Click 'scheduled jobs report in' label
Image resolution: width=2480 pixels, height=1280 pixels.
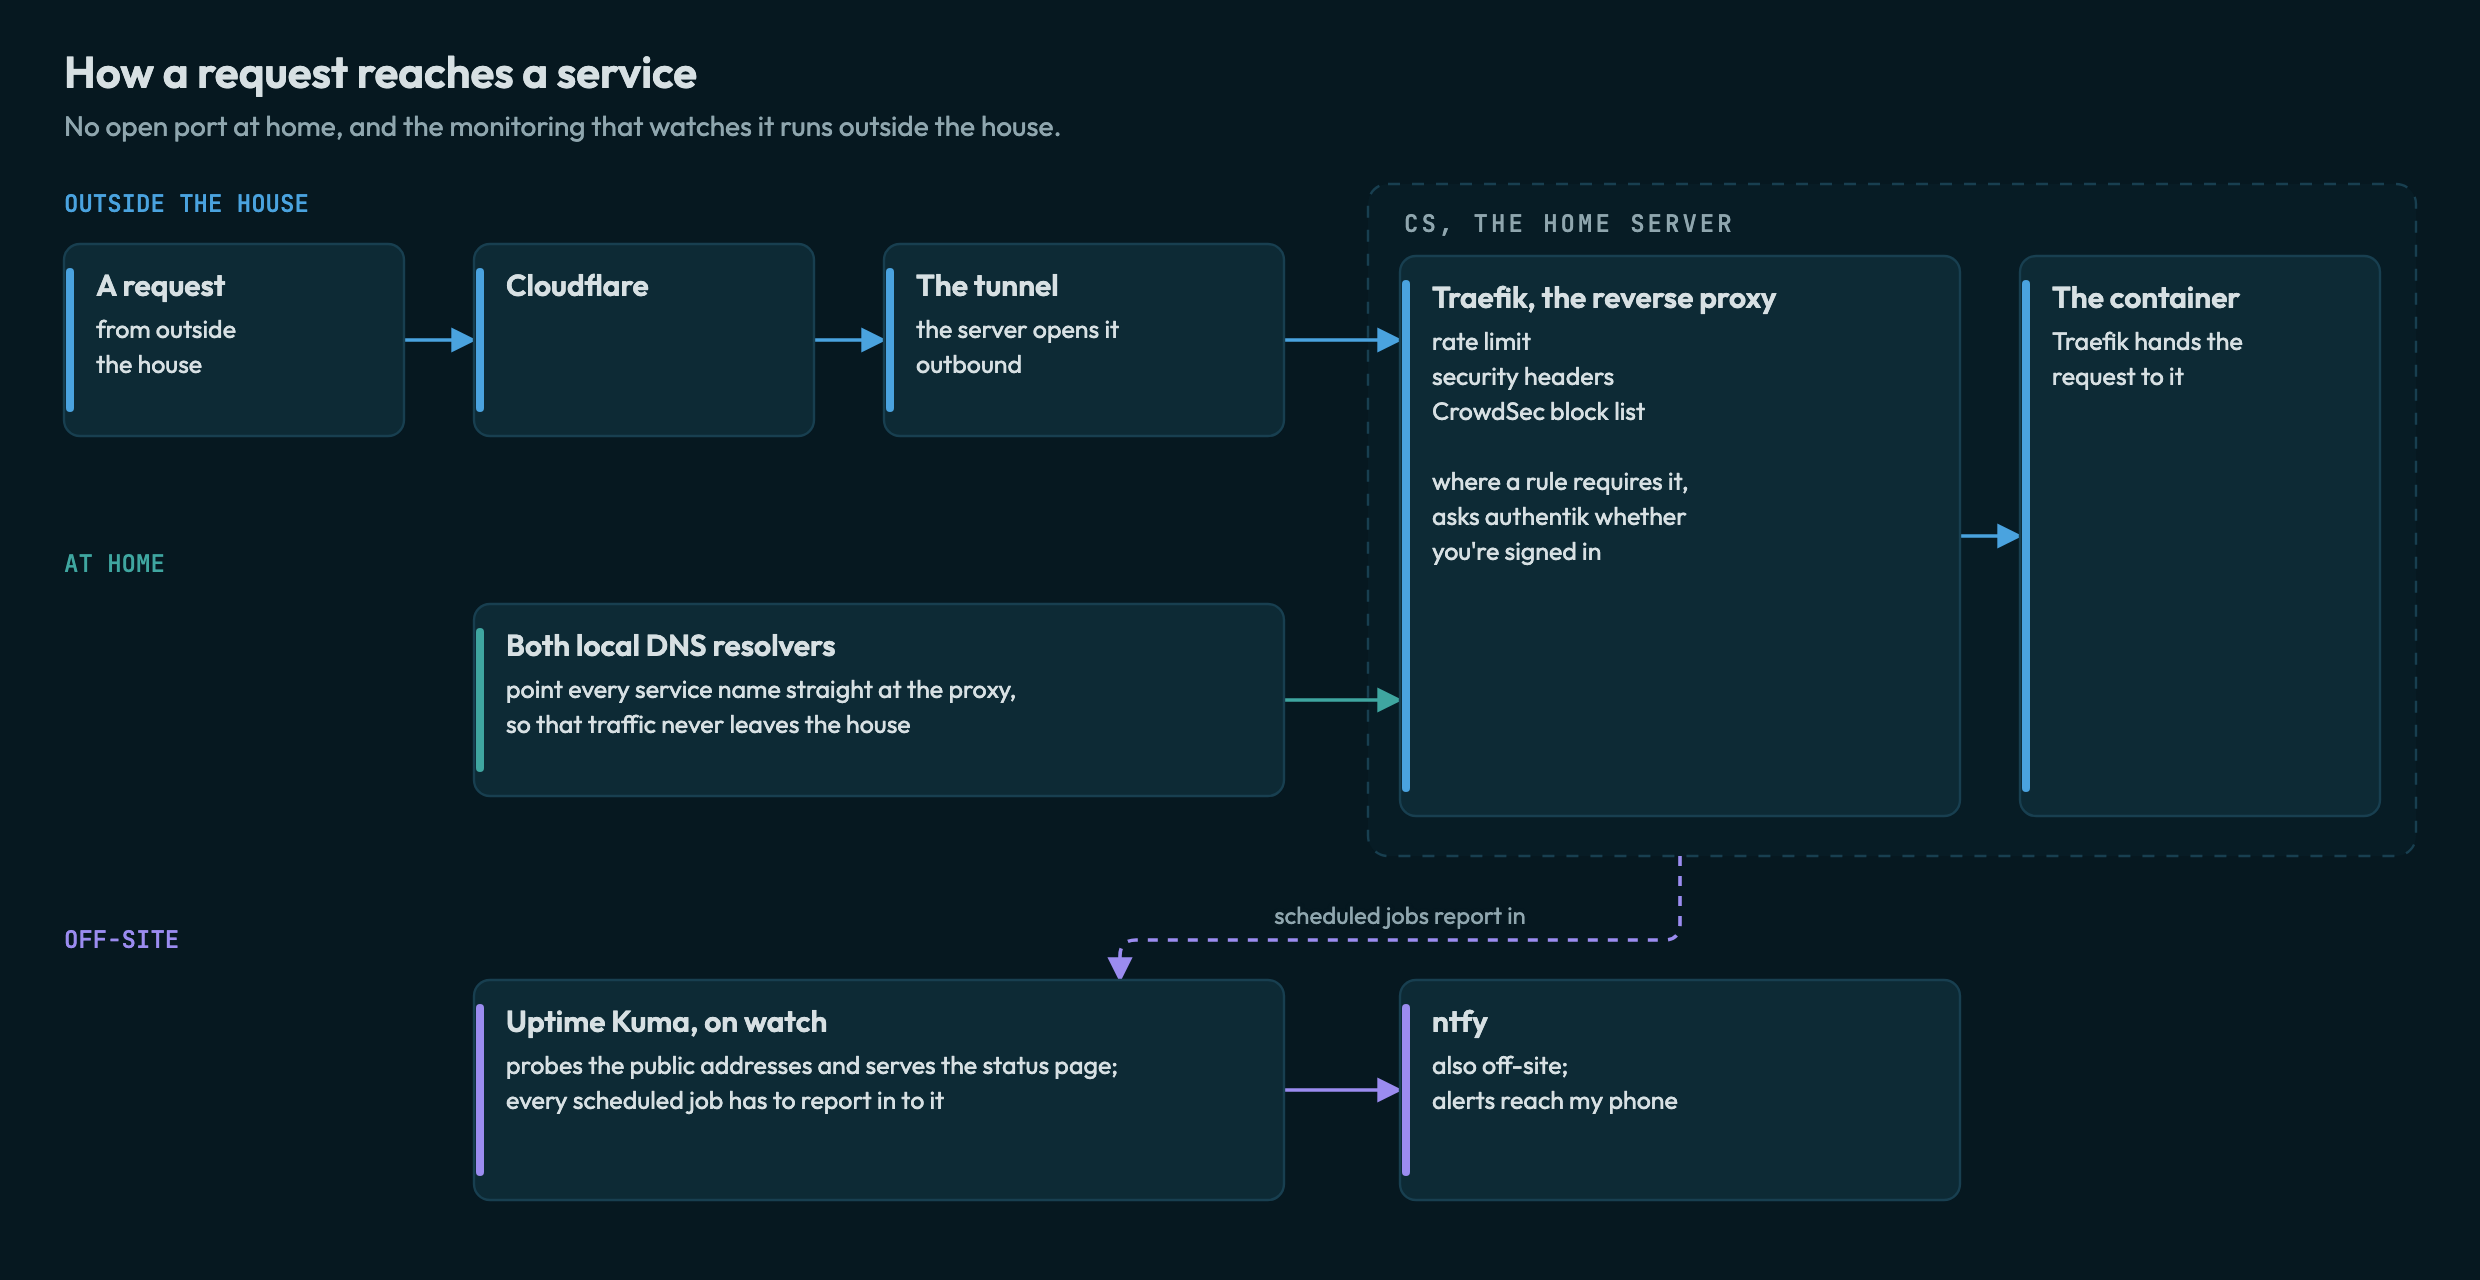tap(1399, 916)
